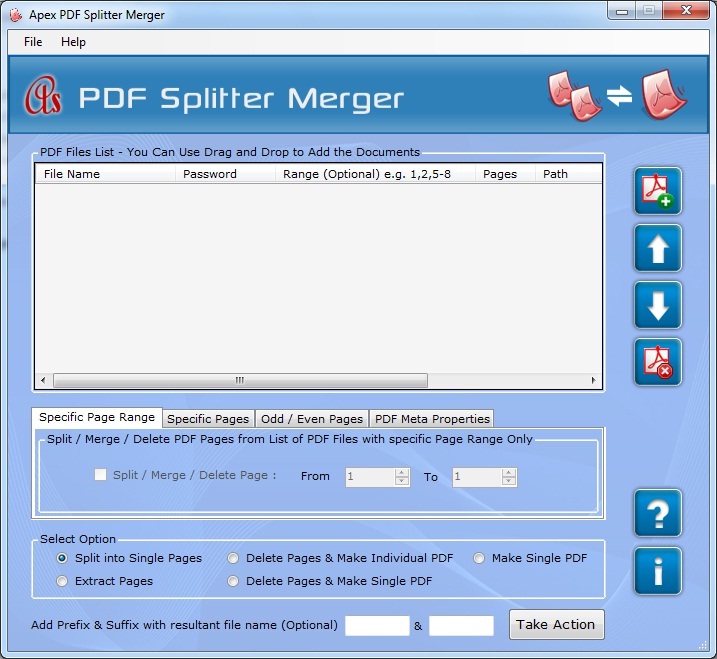717x659 pixels.
Task: Enable Split / Merge / Delete Page checkbox
Action: point(101,475)
